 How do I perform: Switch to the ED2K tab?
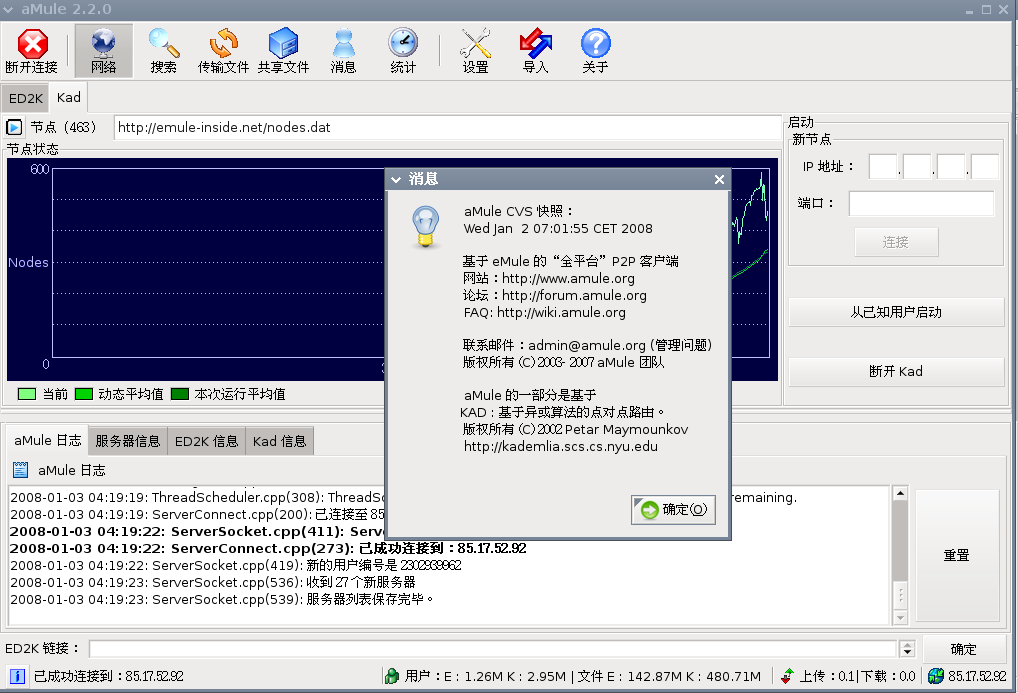(25, 98)
